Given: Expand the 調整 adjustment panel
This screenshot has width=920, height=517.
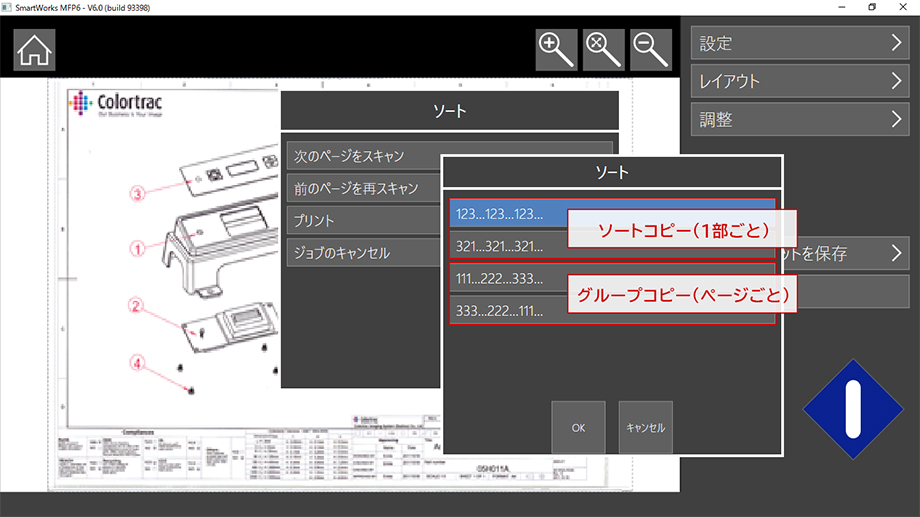Looking at the screenshot, I should (x=798, y=119).
